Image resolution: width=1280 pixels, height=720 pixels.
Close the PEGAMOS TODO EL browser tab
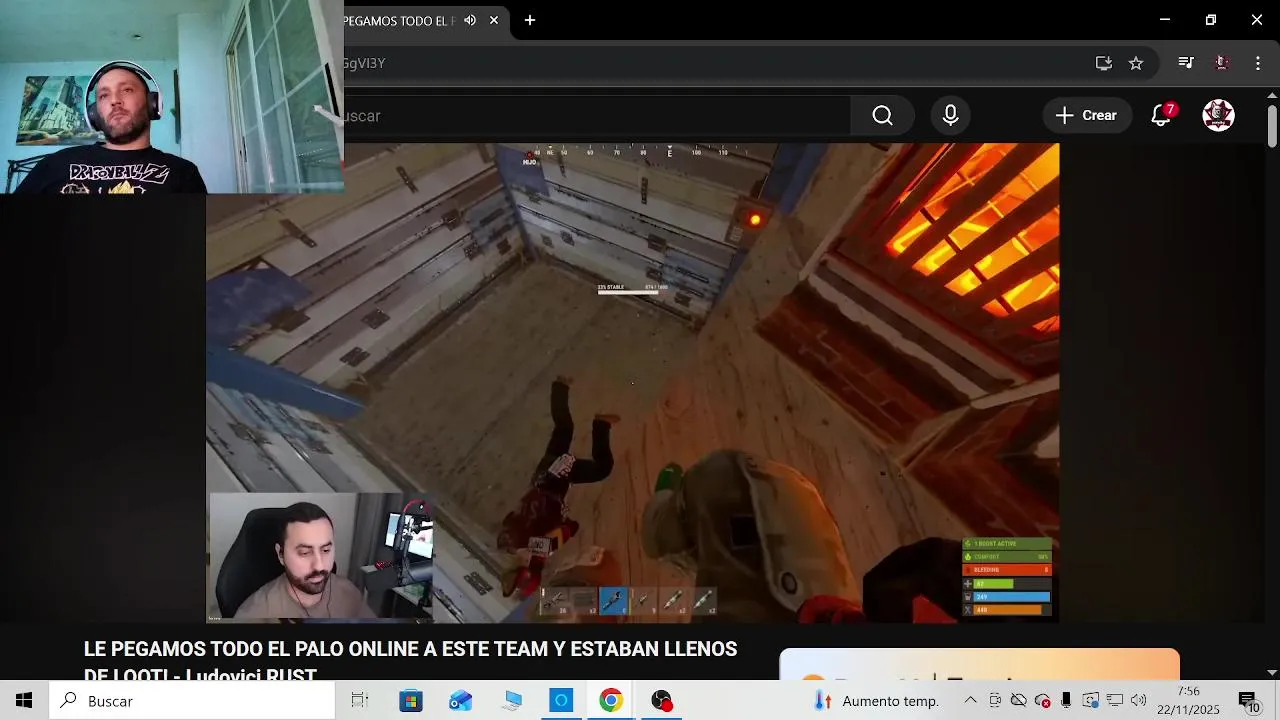(x=494, y=20)
